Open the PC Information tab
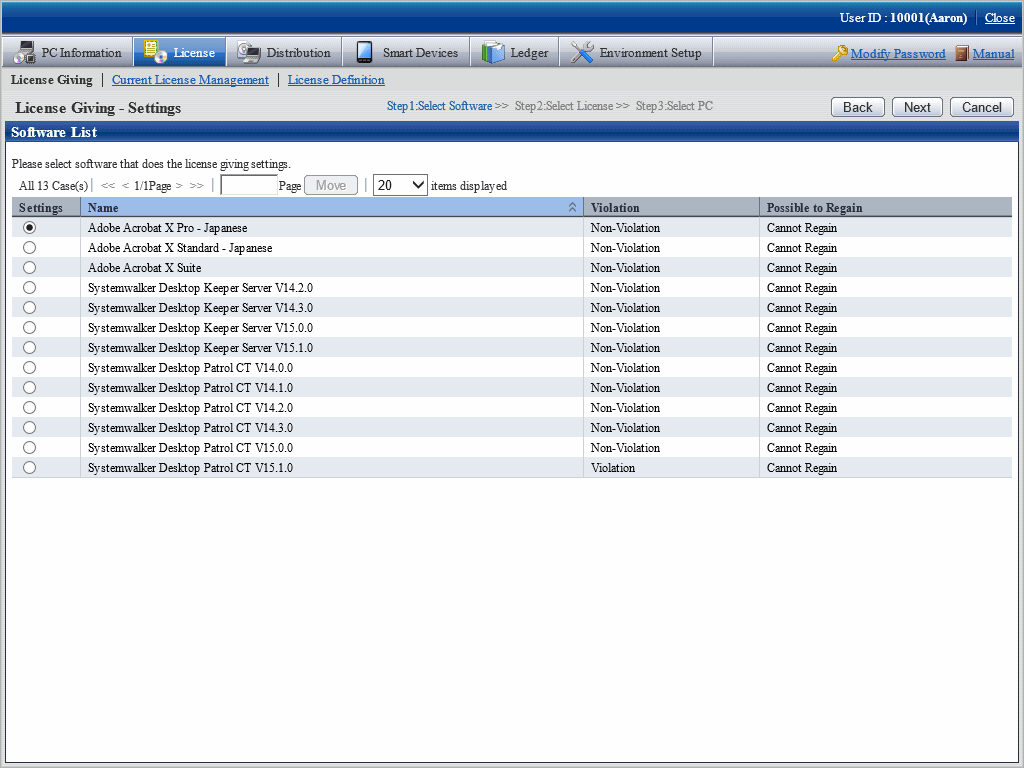This screenshot has height=768, width=1024. tap(68, 52)
